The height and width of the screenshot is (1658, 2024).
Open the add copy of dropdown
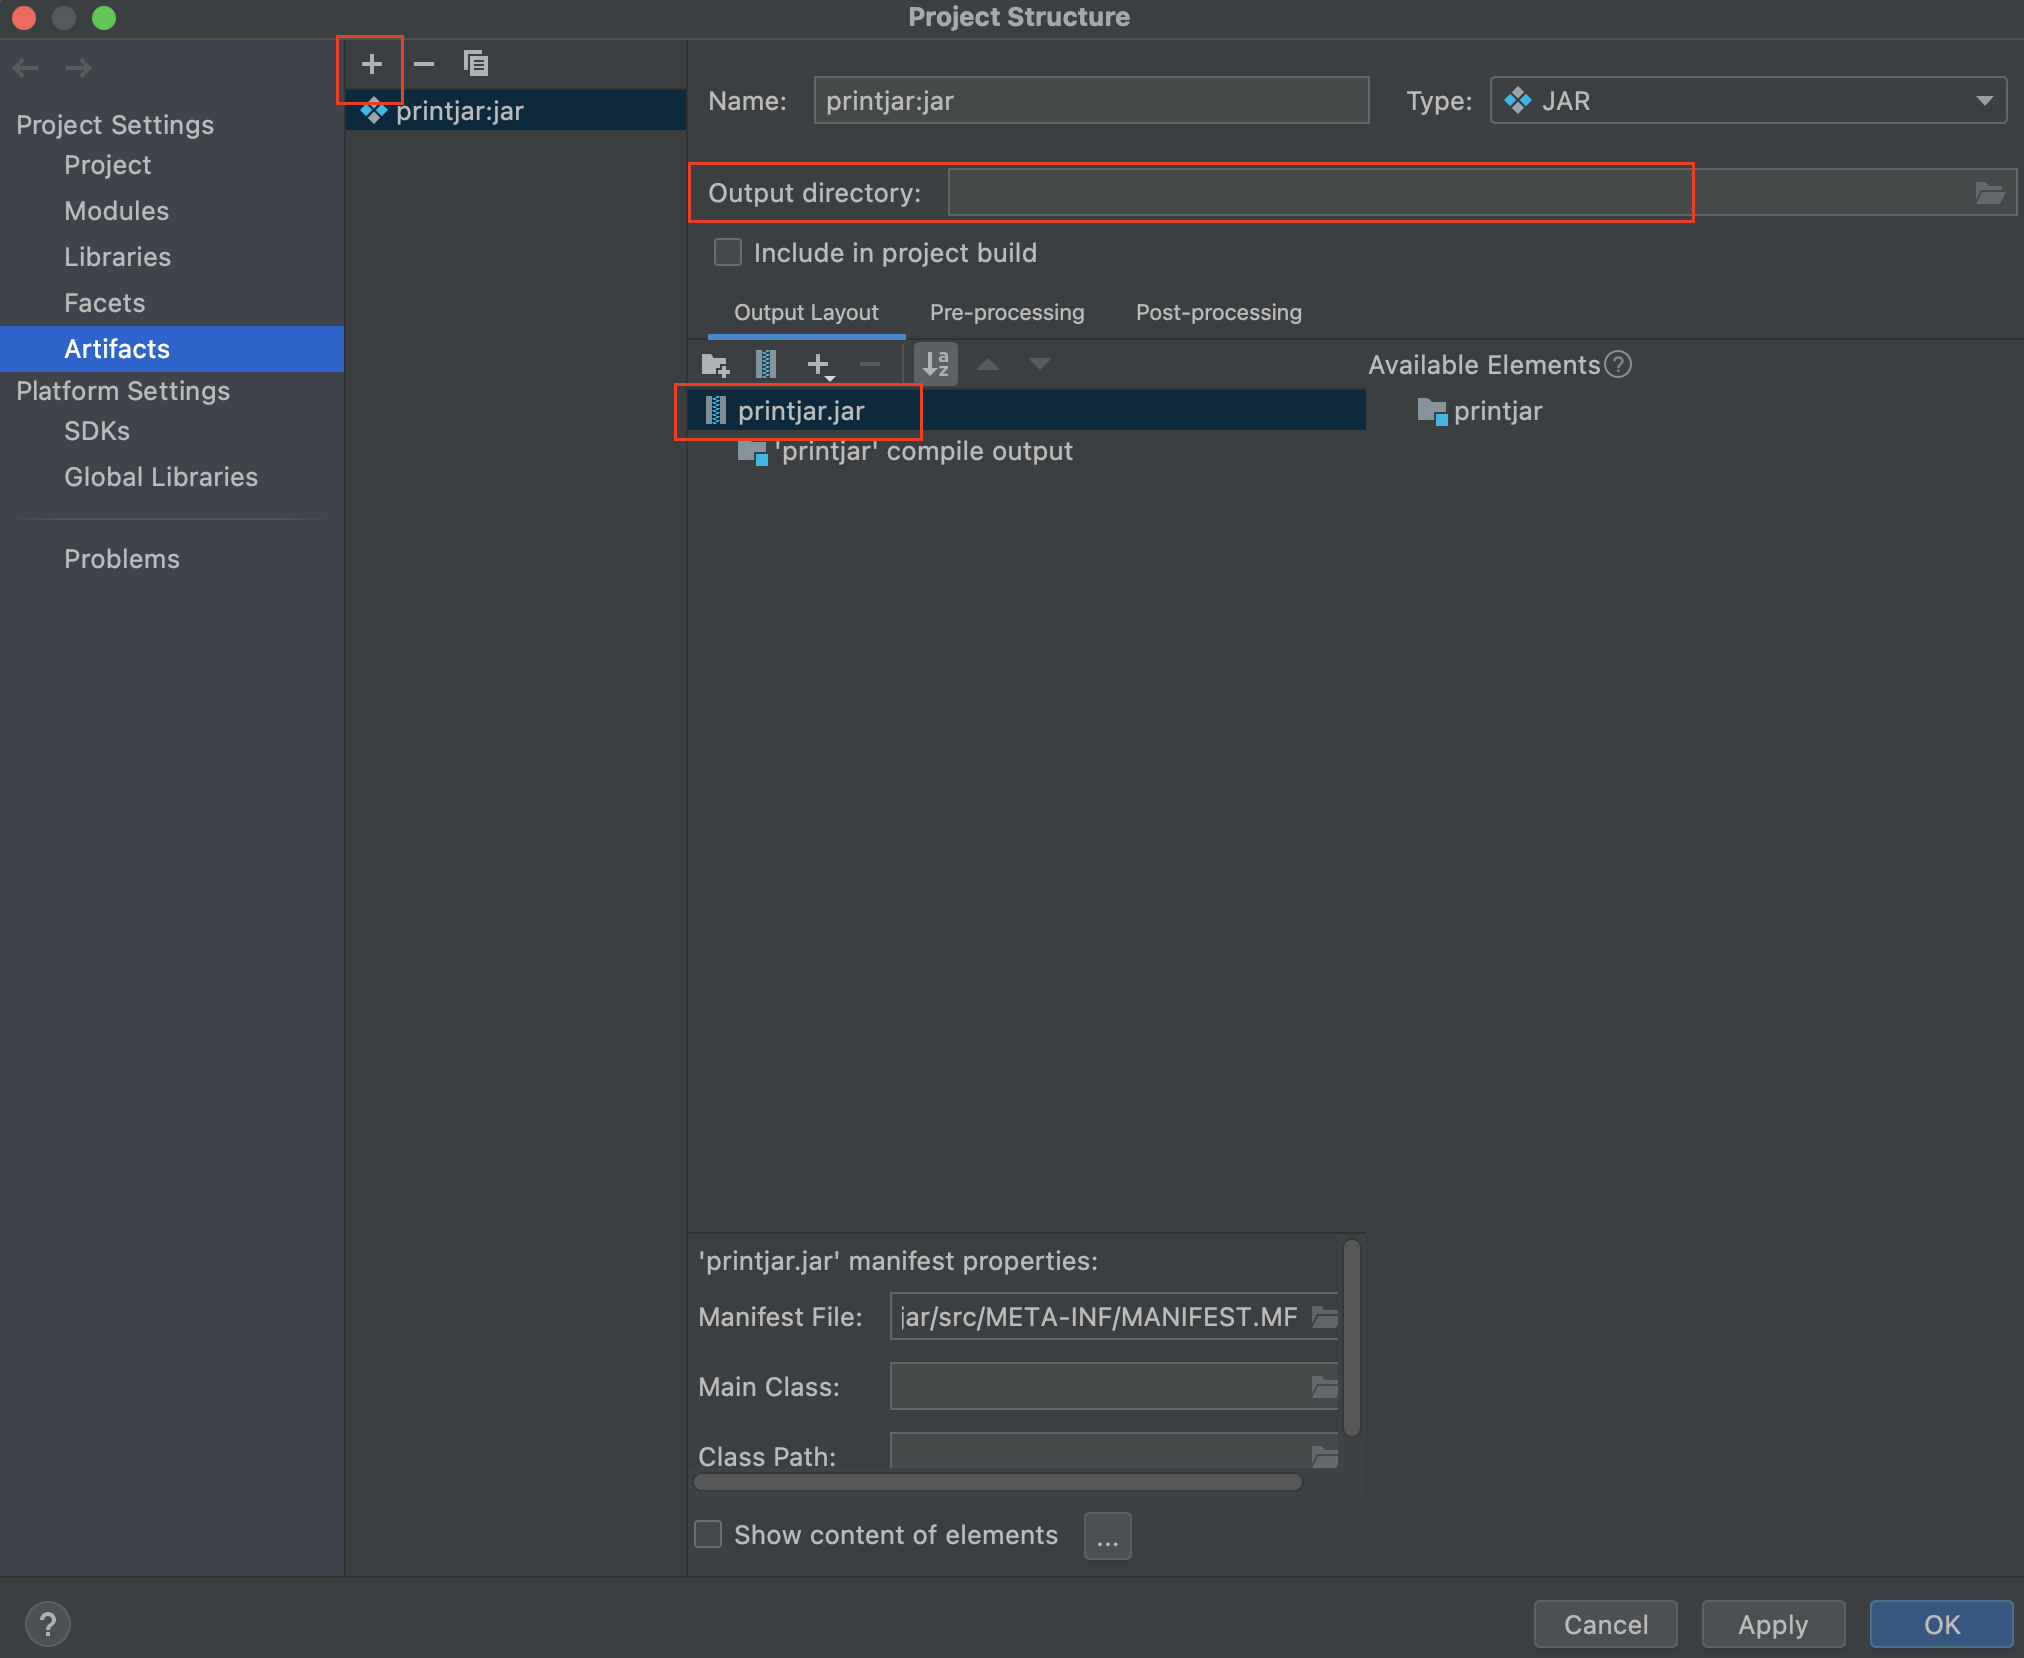click(819, 365)
